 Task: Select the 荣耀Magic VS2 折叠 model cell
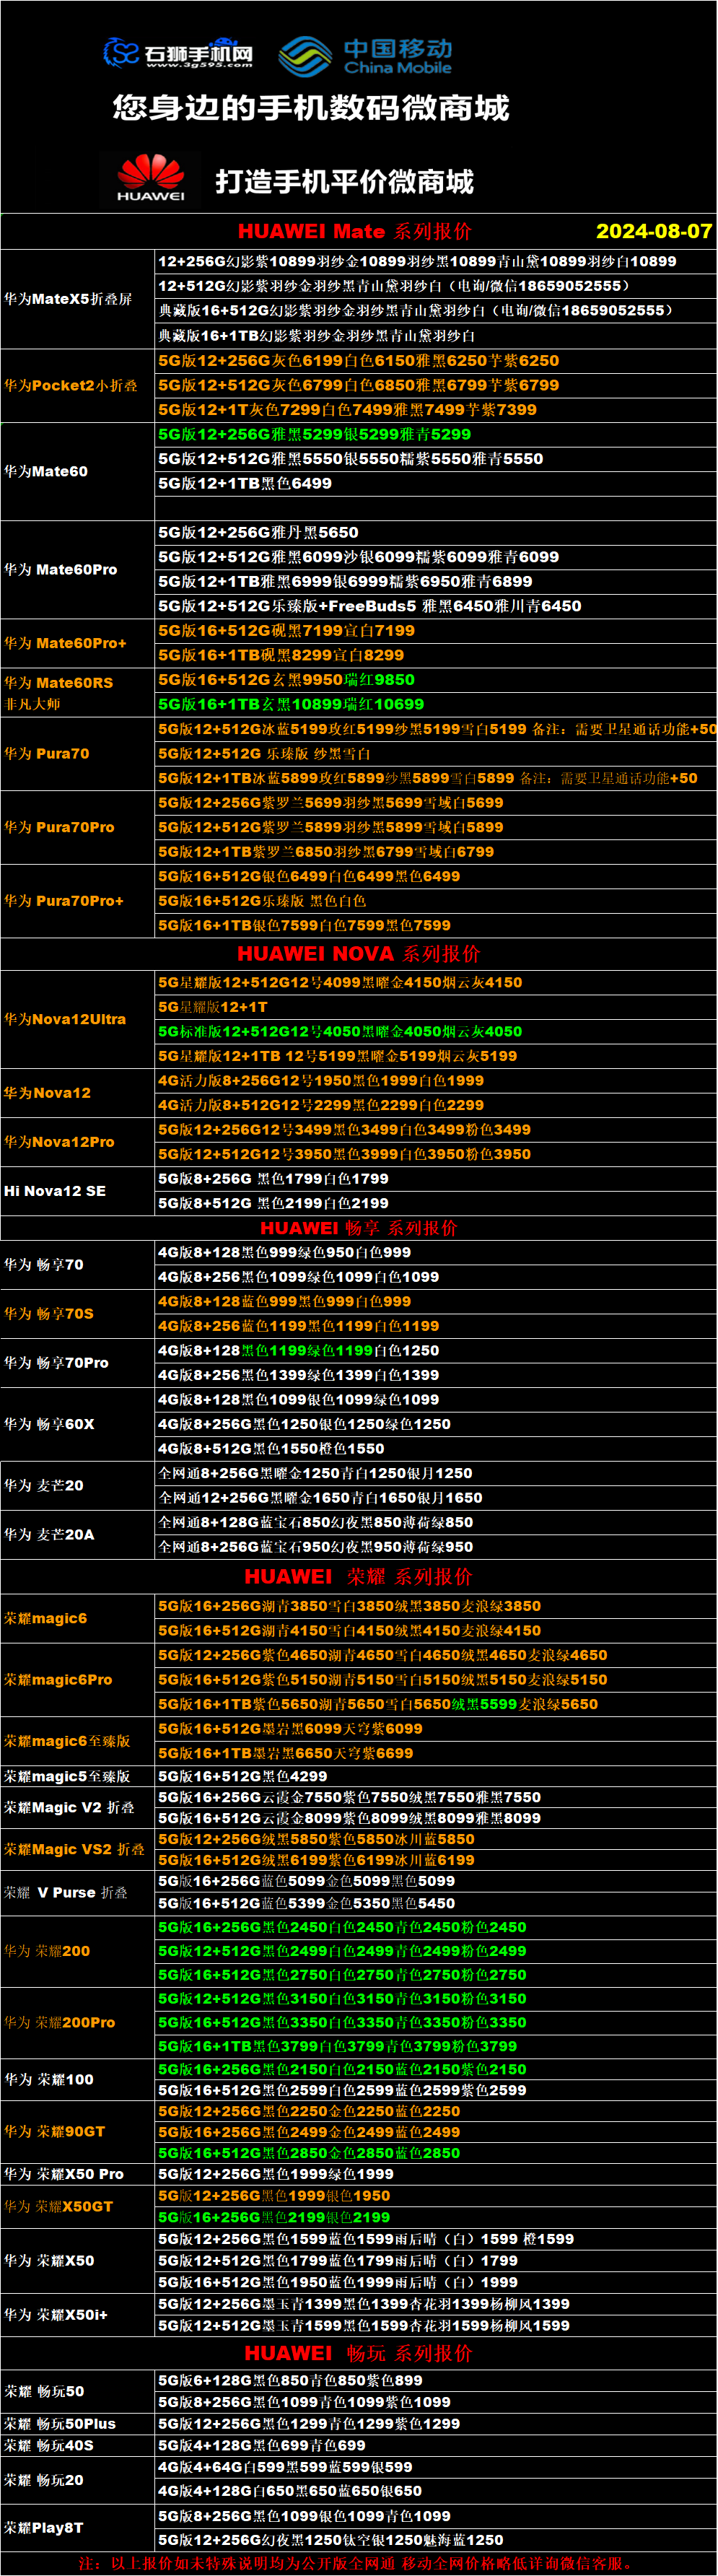78,1850
